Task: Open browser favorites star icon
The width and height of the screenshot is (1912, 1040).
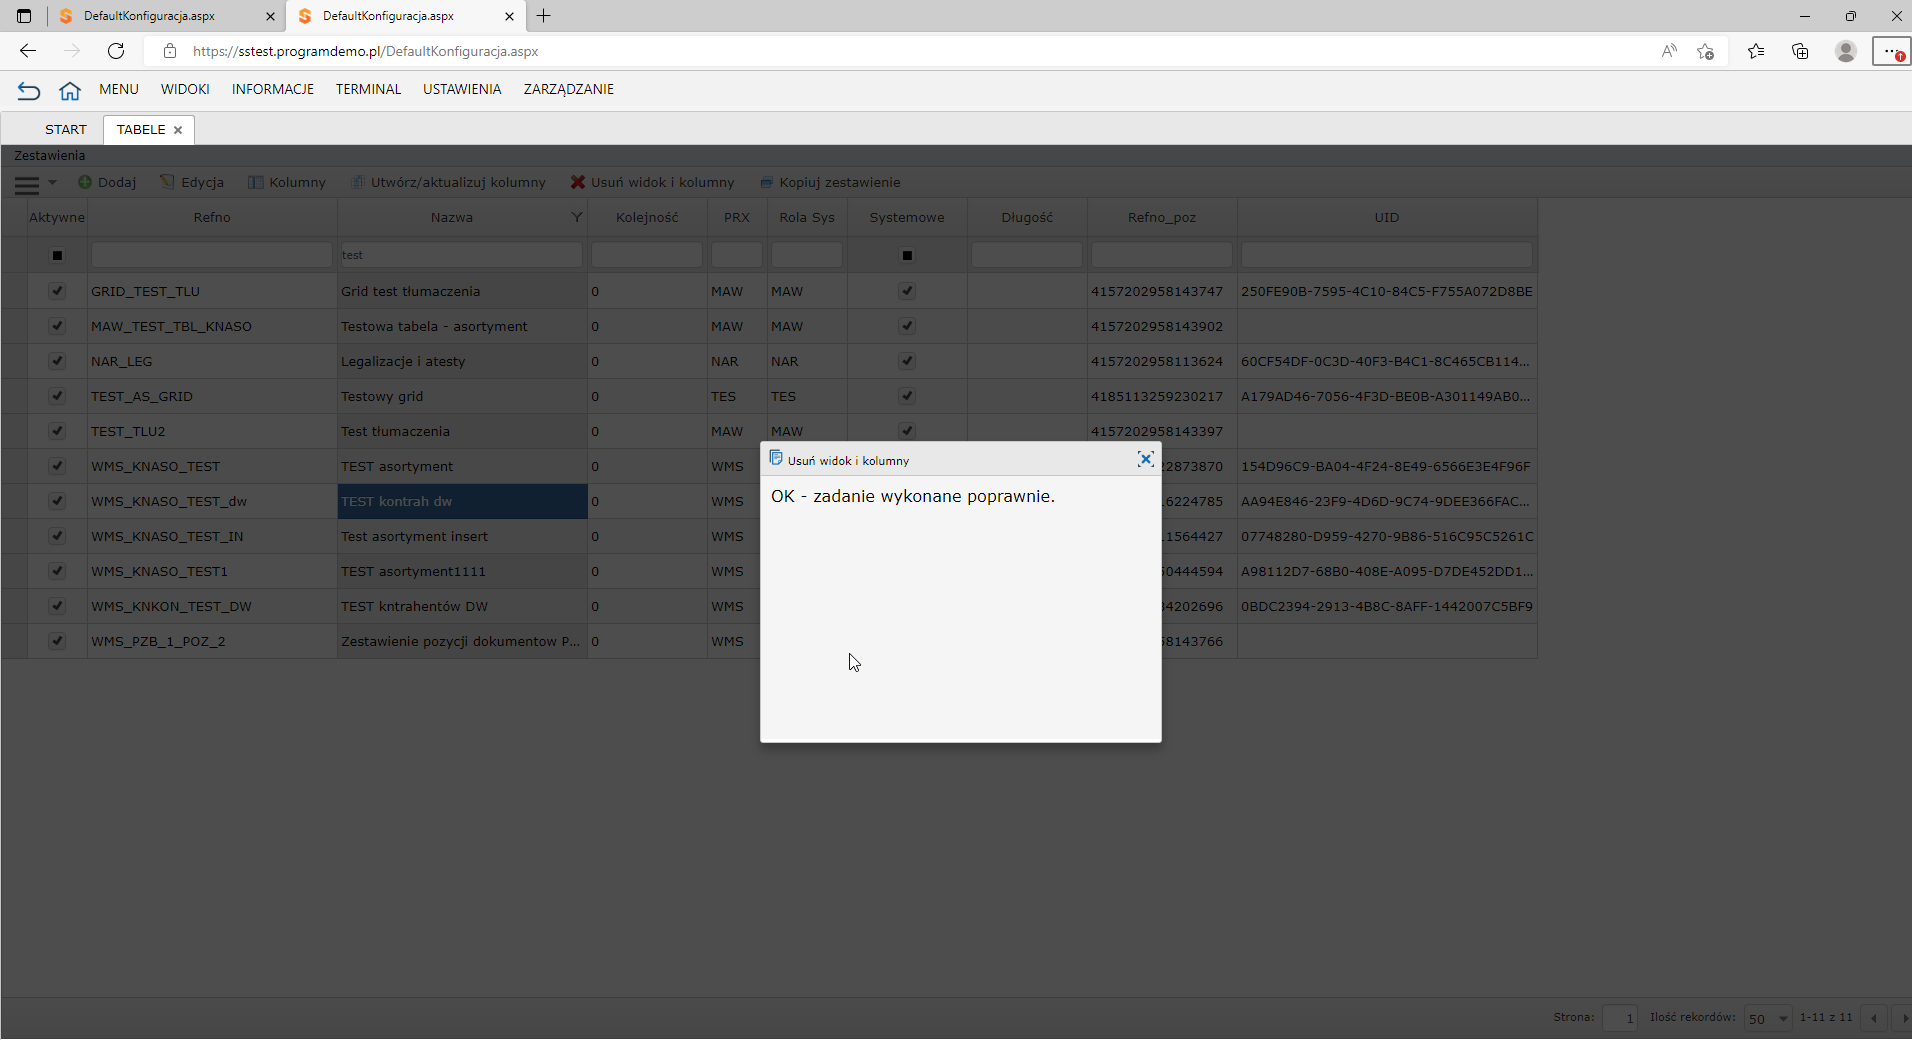Action: click(x=1756, y=51)
